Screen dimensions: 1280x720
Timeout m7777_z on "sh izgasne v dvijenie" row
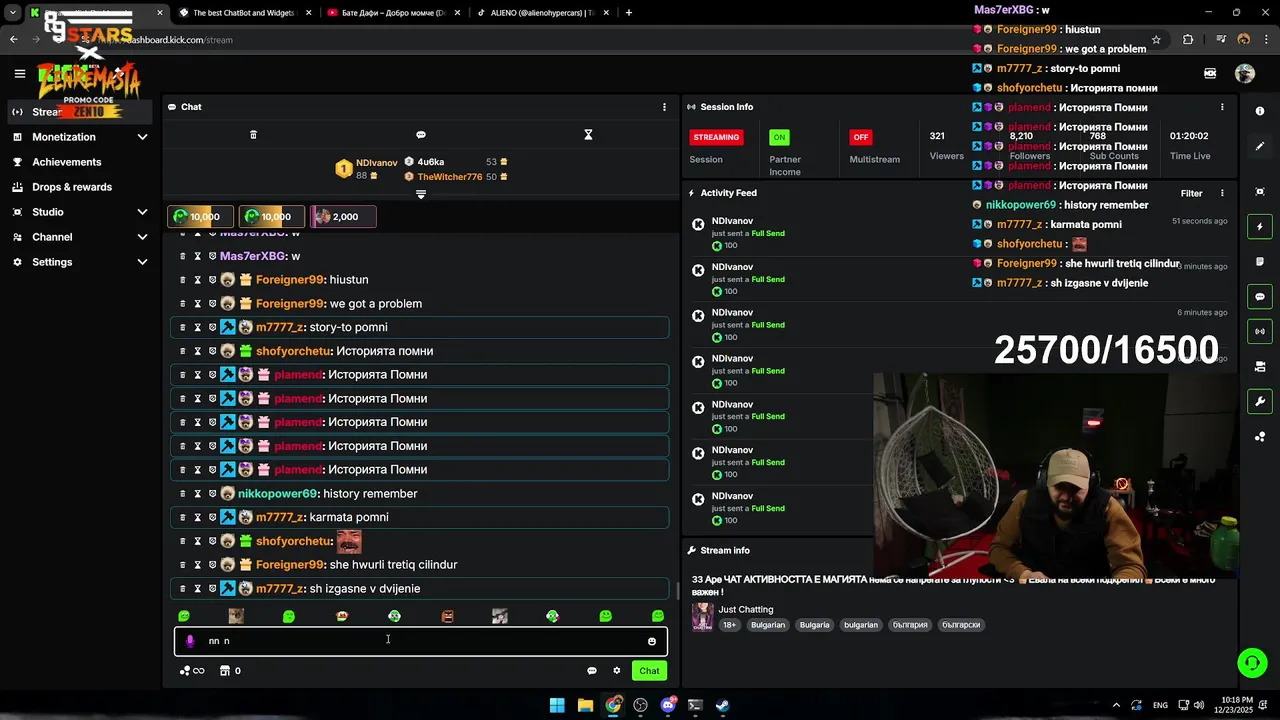tap(197, 589)
